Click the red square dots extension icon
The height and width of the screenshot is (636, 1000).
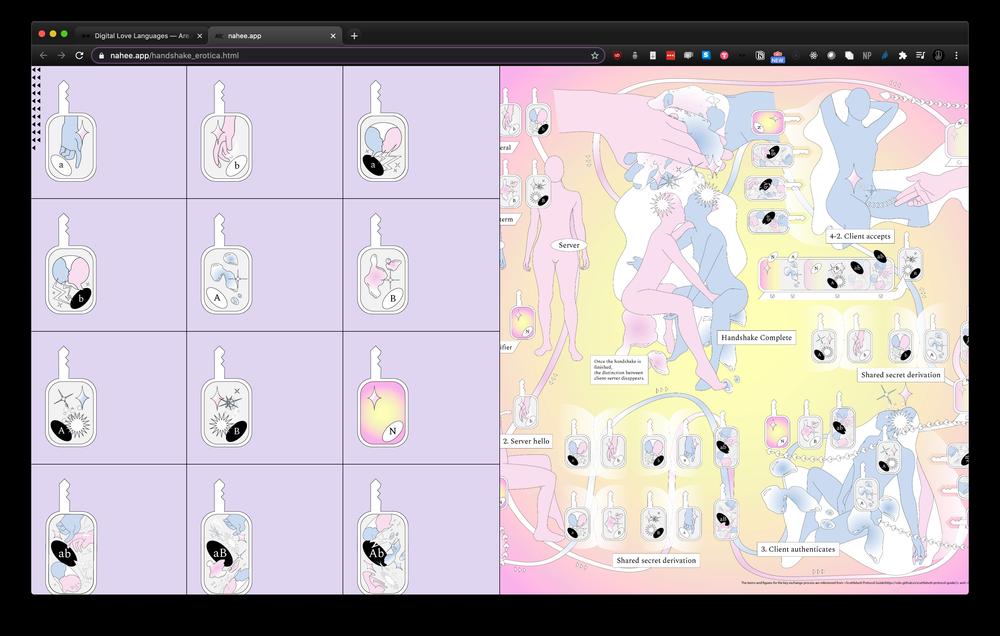(670, 55)
